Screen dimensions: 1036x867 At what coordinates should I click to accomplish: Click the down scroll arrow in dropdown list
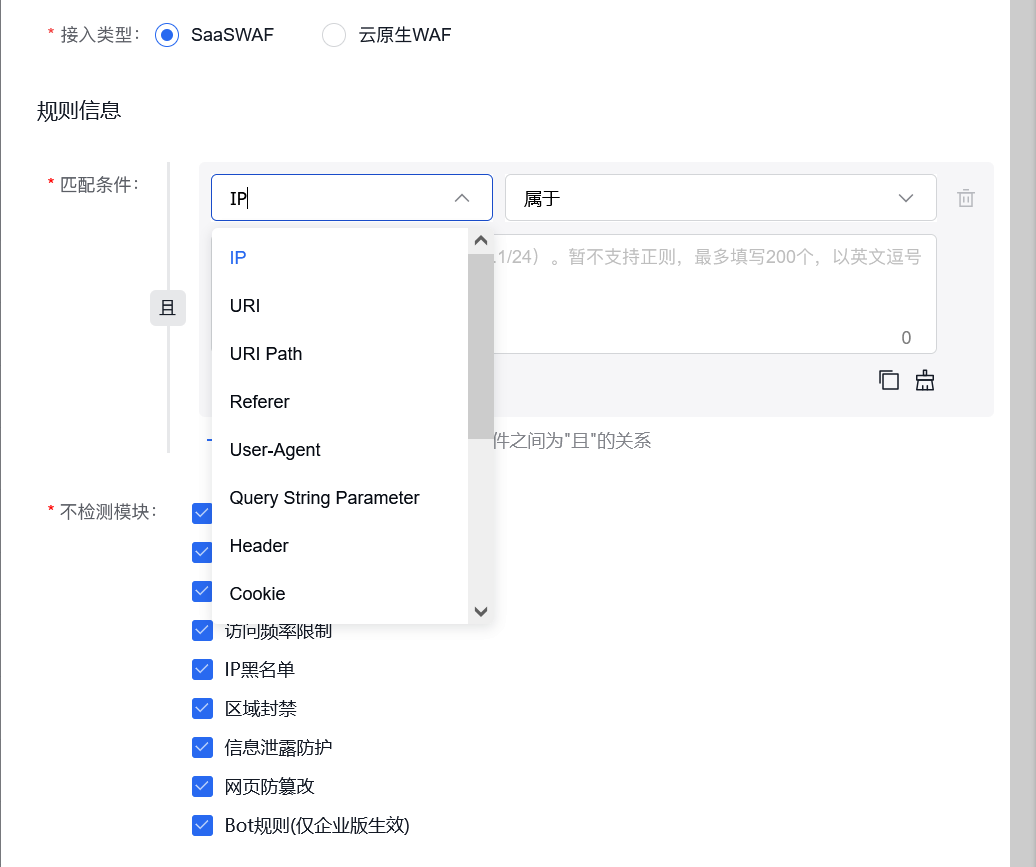pyautogui.click(x=480, y=611)
